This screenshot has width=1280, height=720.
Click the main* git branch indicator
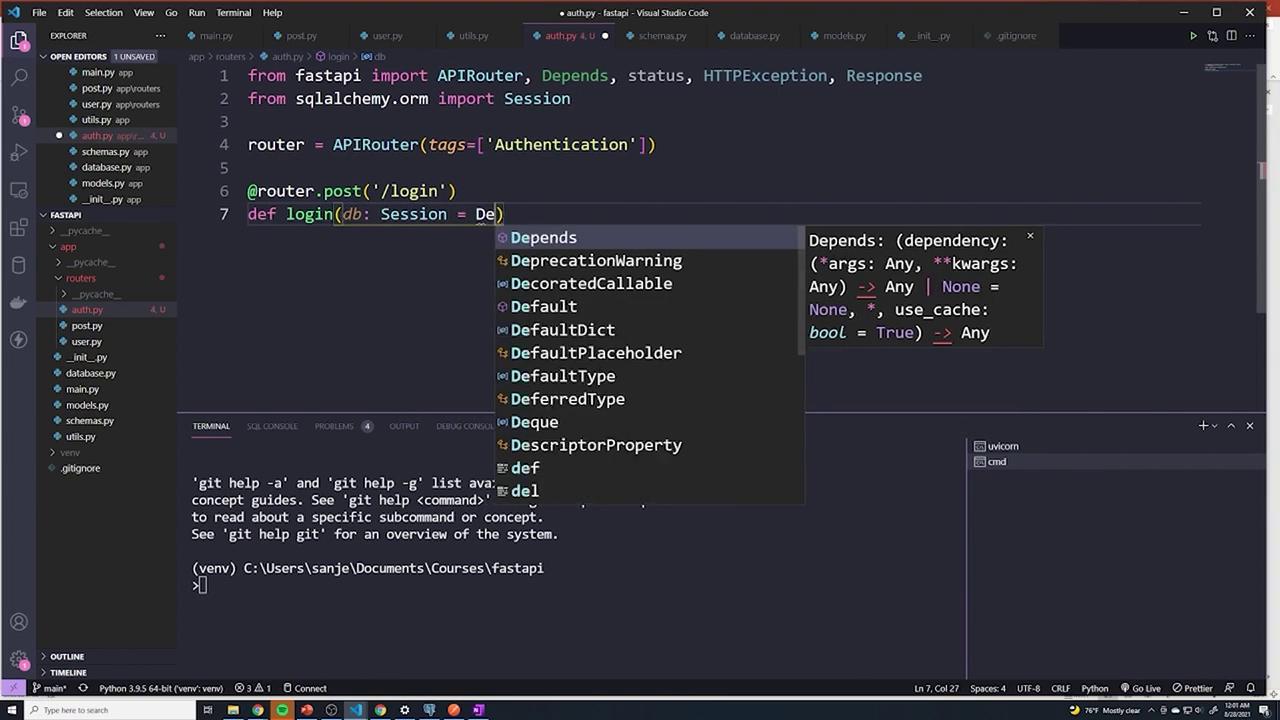pos(50,688)
